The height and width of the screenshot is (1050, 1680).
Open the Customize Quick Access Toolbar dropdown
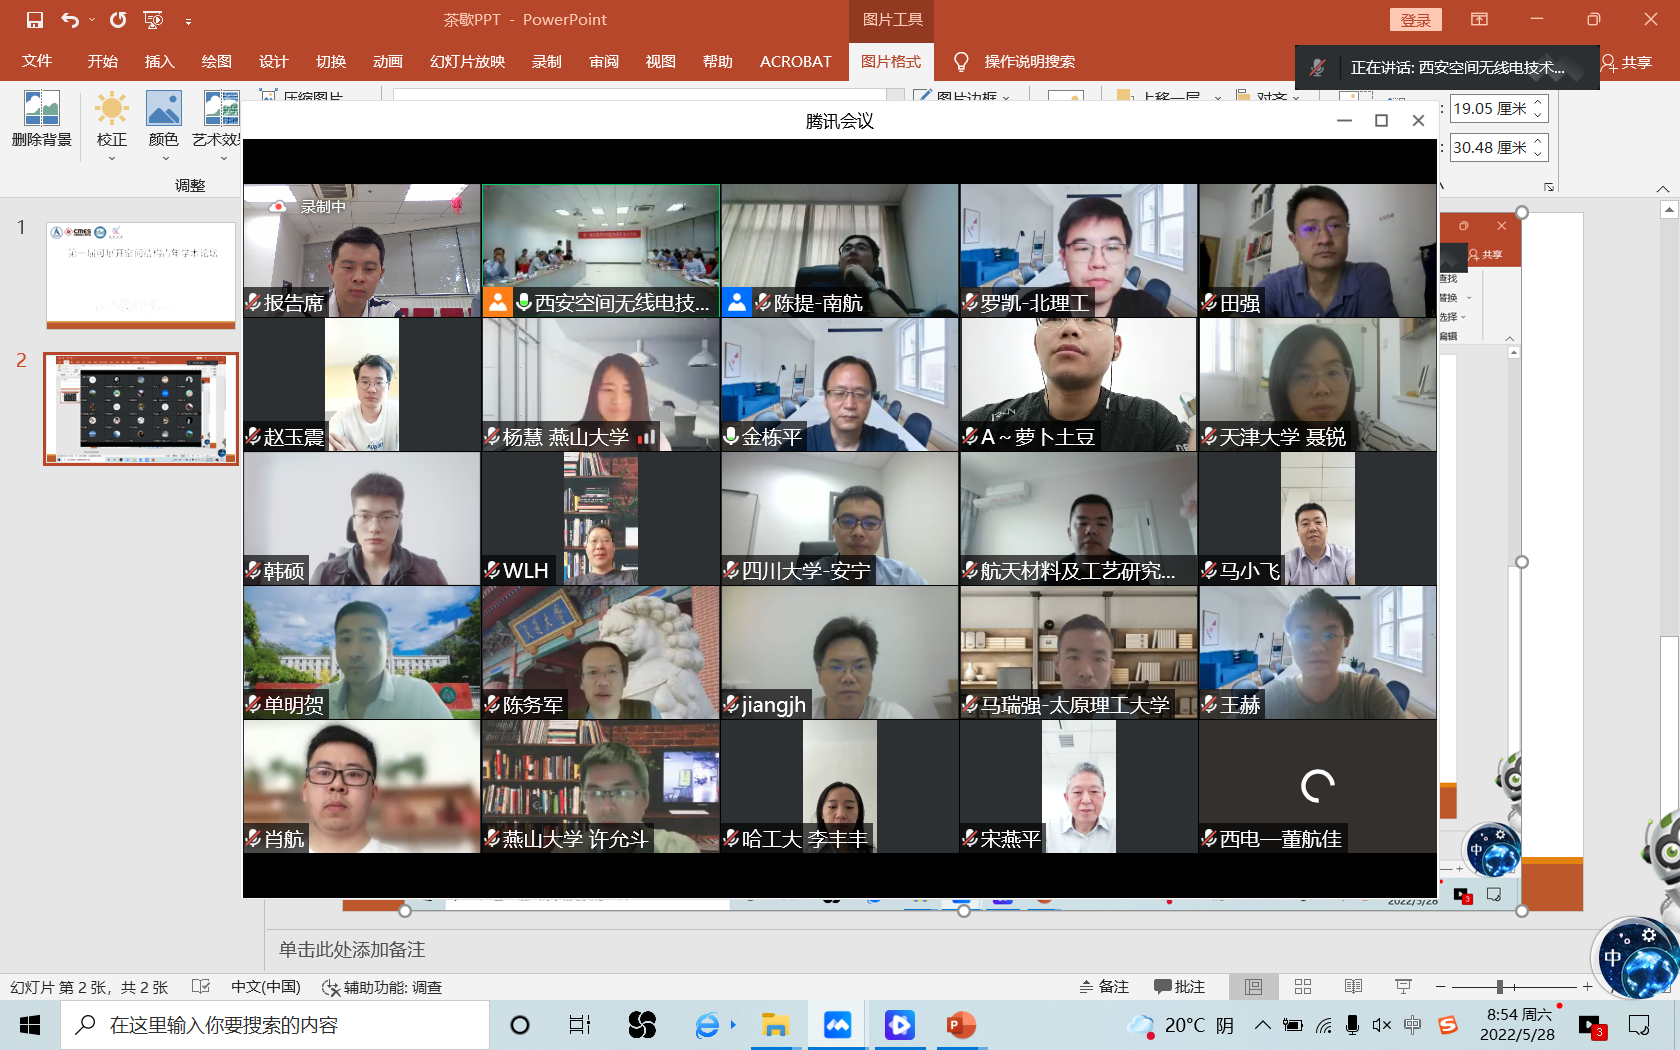coord(188,20)
